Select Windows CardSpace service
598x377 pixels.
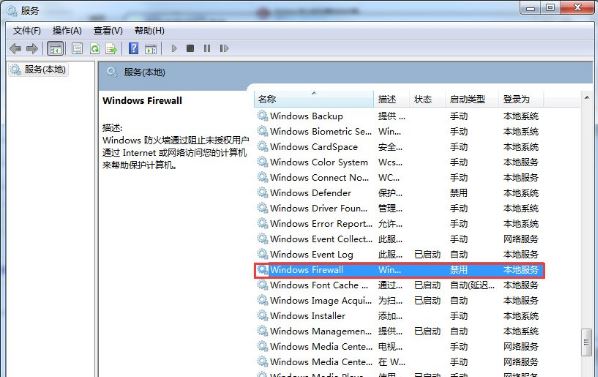pyautogui.click(x=399, y=147)
